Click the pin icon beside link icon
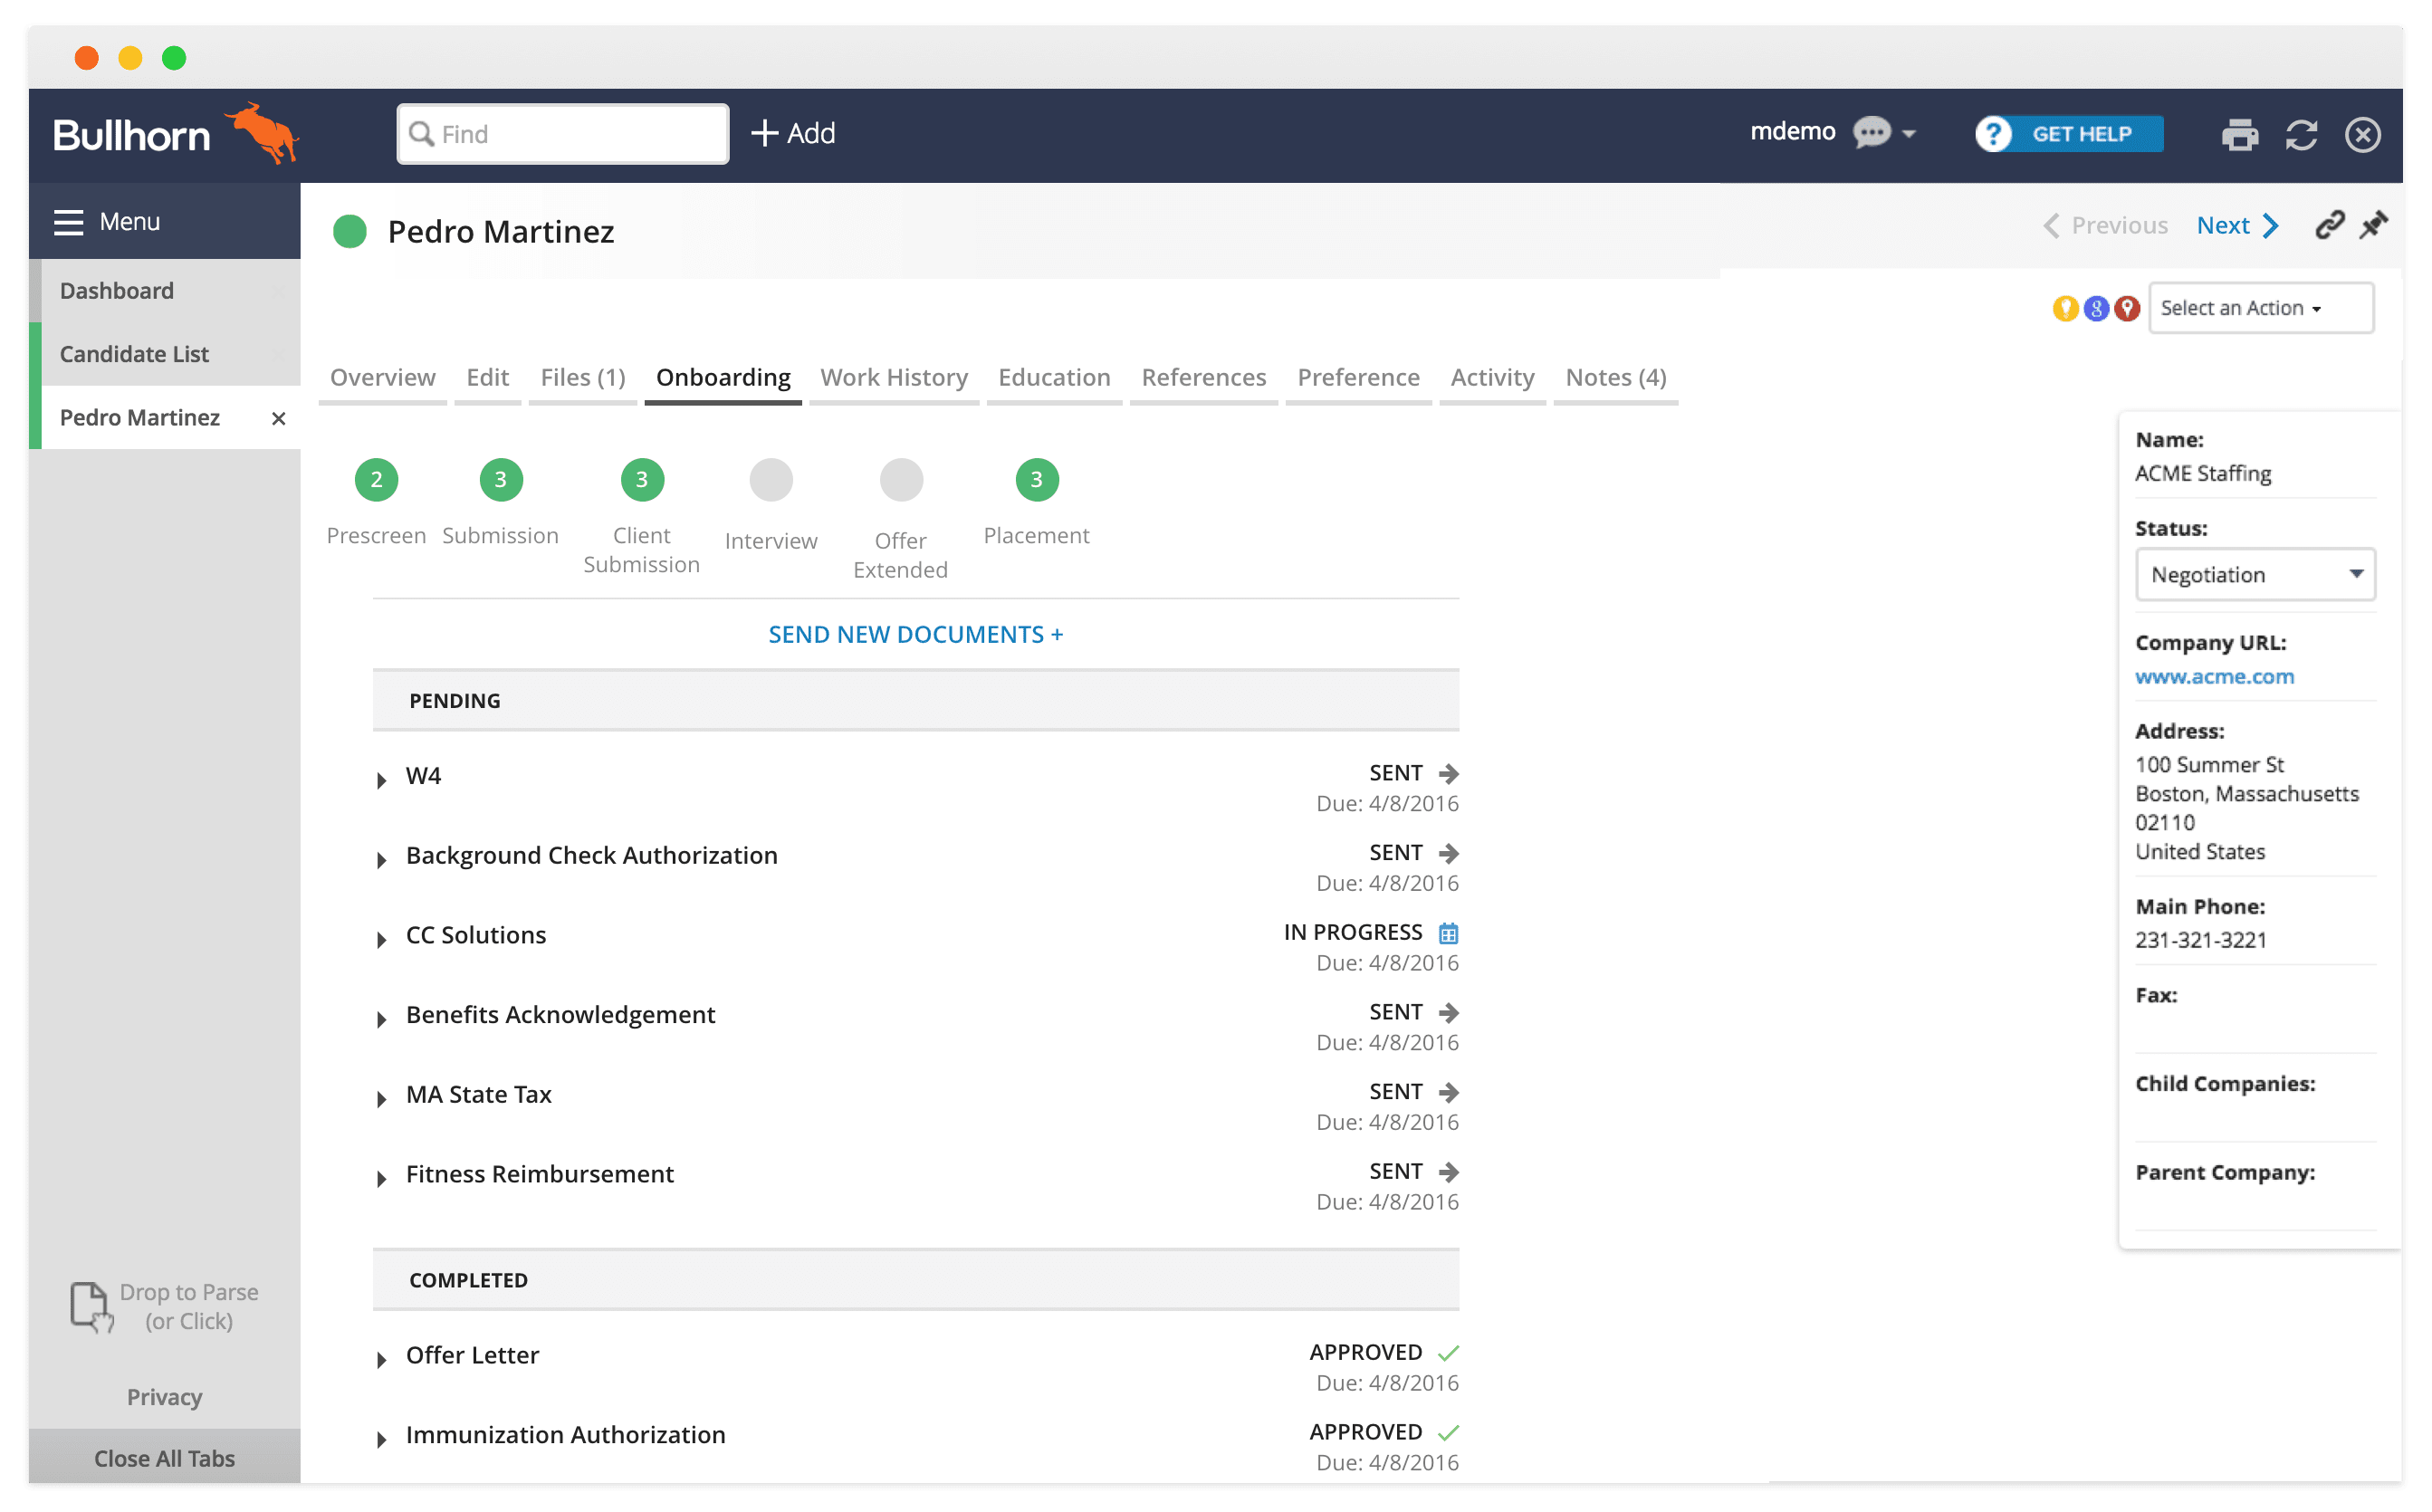Image resolution: width=2432 pixels, height=1512 pixels. [2373, 225]
